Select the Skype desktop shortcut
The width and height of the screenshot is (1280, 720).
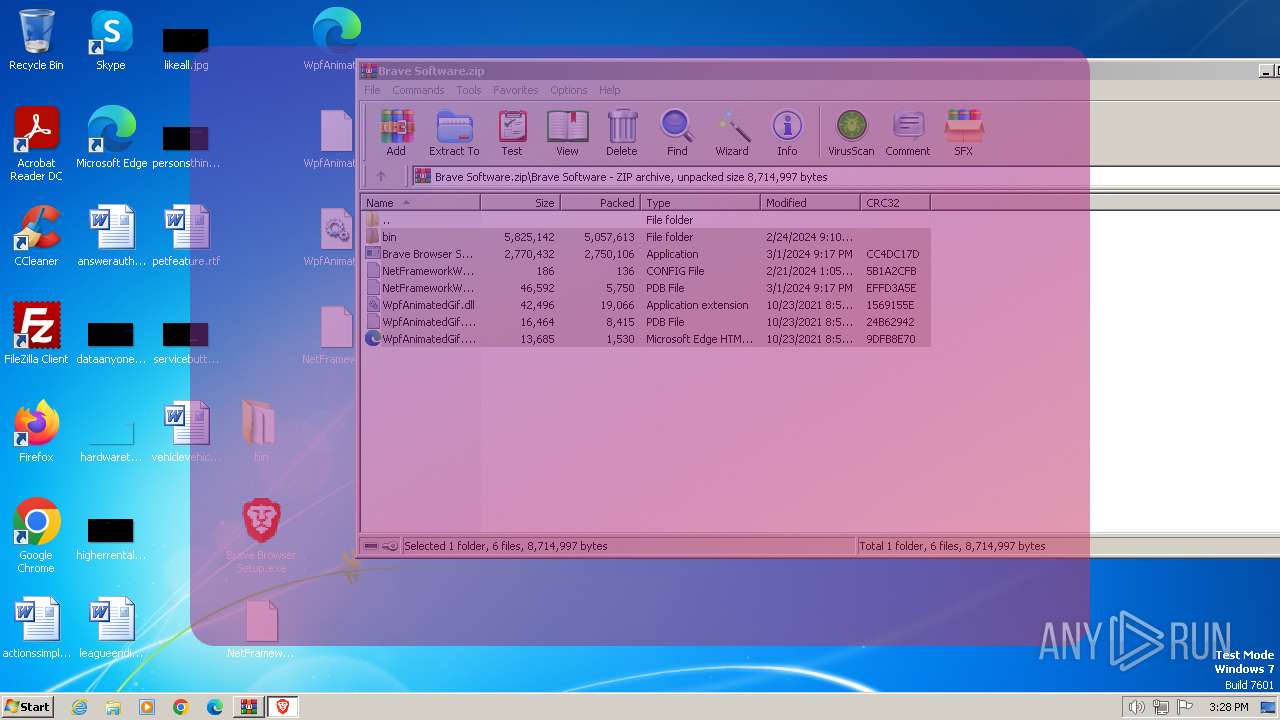(111, 40)
